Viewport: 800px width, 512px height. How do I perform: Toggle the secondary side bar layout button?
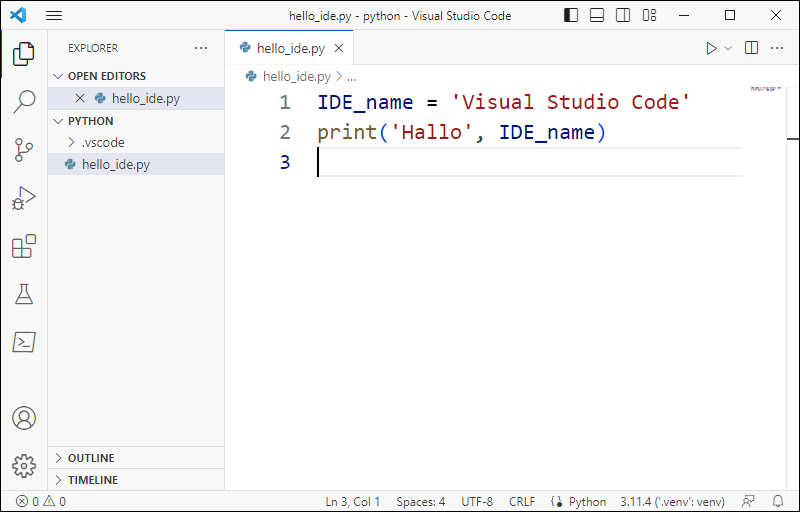623,16
